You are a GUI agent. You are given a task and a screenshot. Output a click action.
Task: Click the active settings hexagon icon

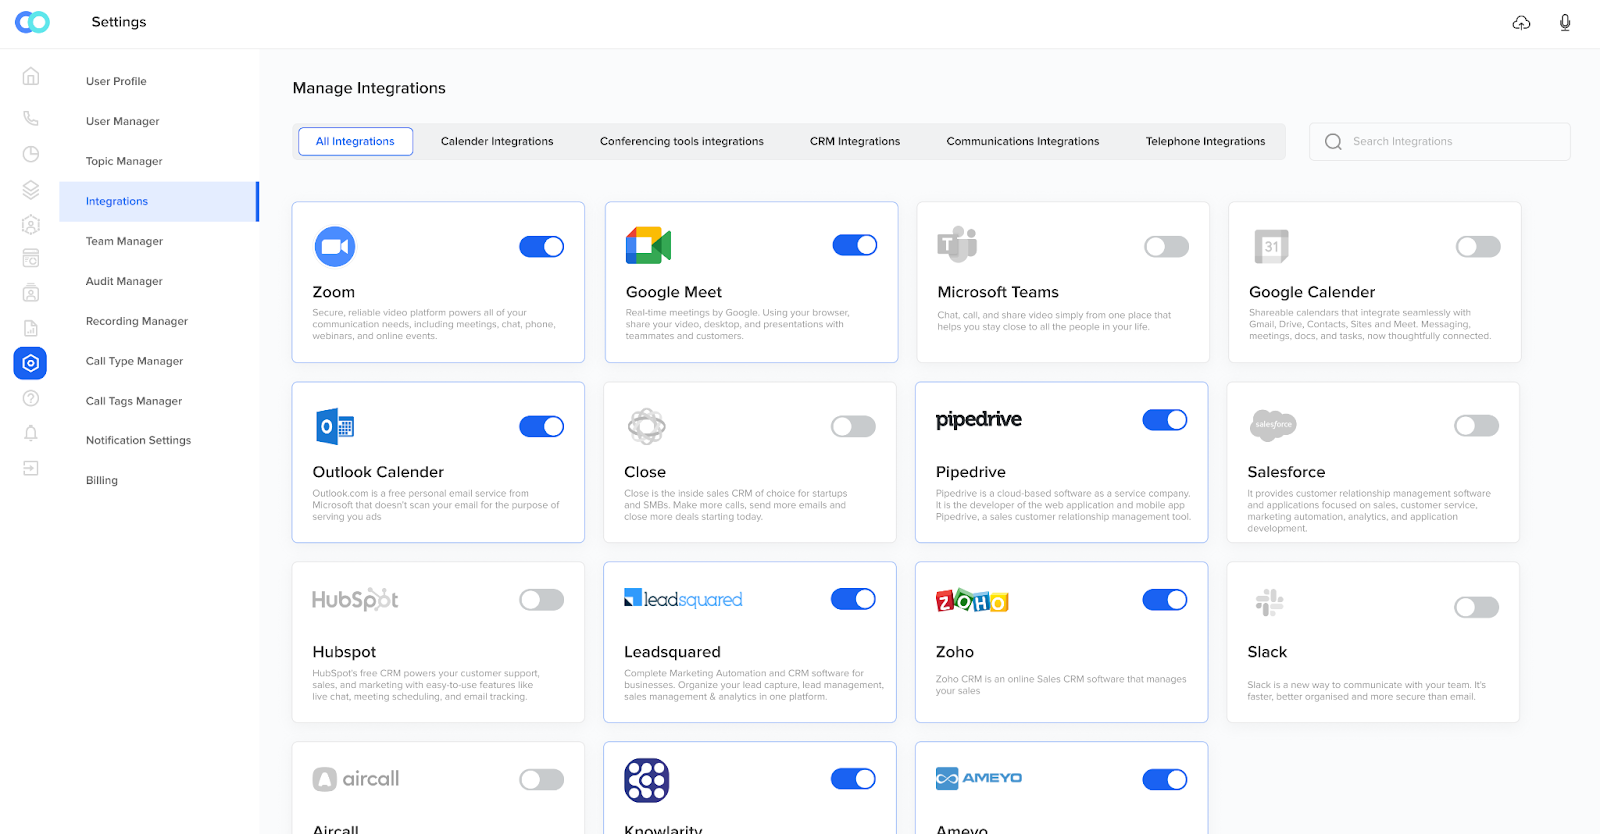tap(30, 363)
